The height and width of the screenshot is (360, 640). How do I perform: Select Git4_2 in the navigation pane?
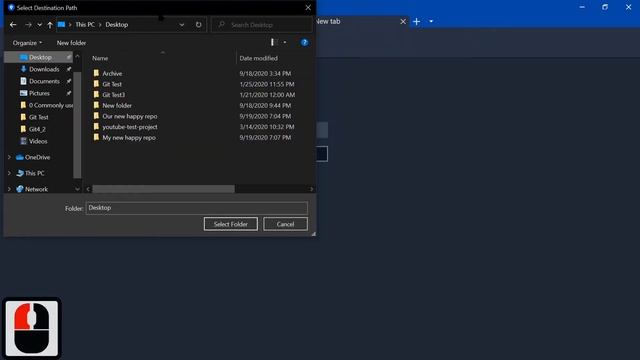point(37,129)
